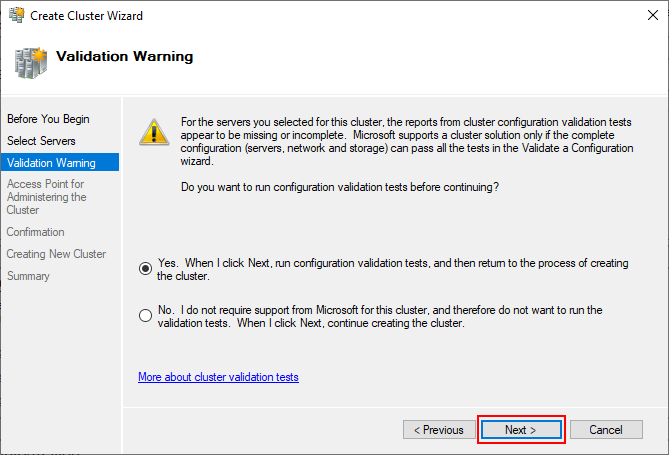669x455 pixels.
Task: Click the validation question text
Action: pos(340,187)
